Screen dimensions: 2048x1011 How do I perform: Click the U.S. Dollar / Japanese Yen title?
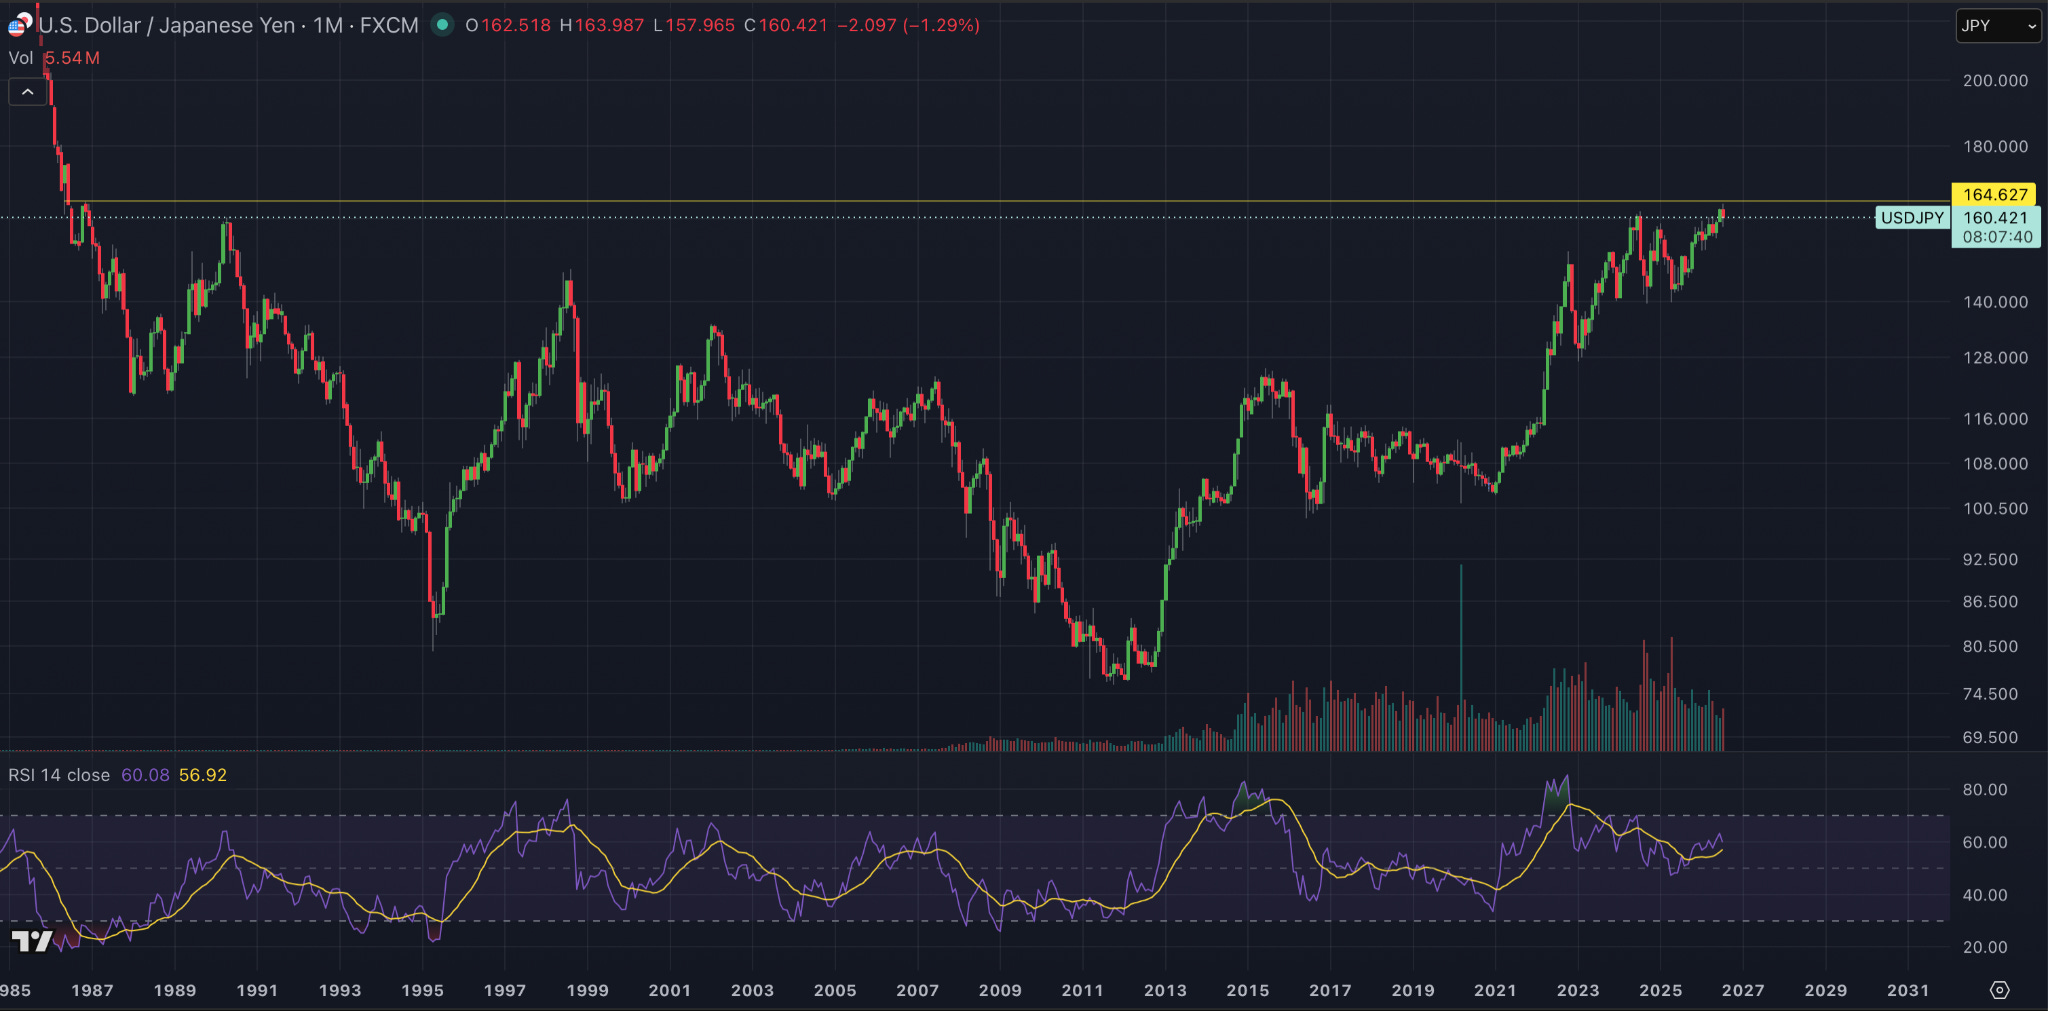167,25
